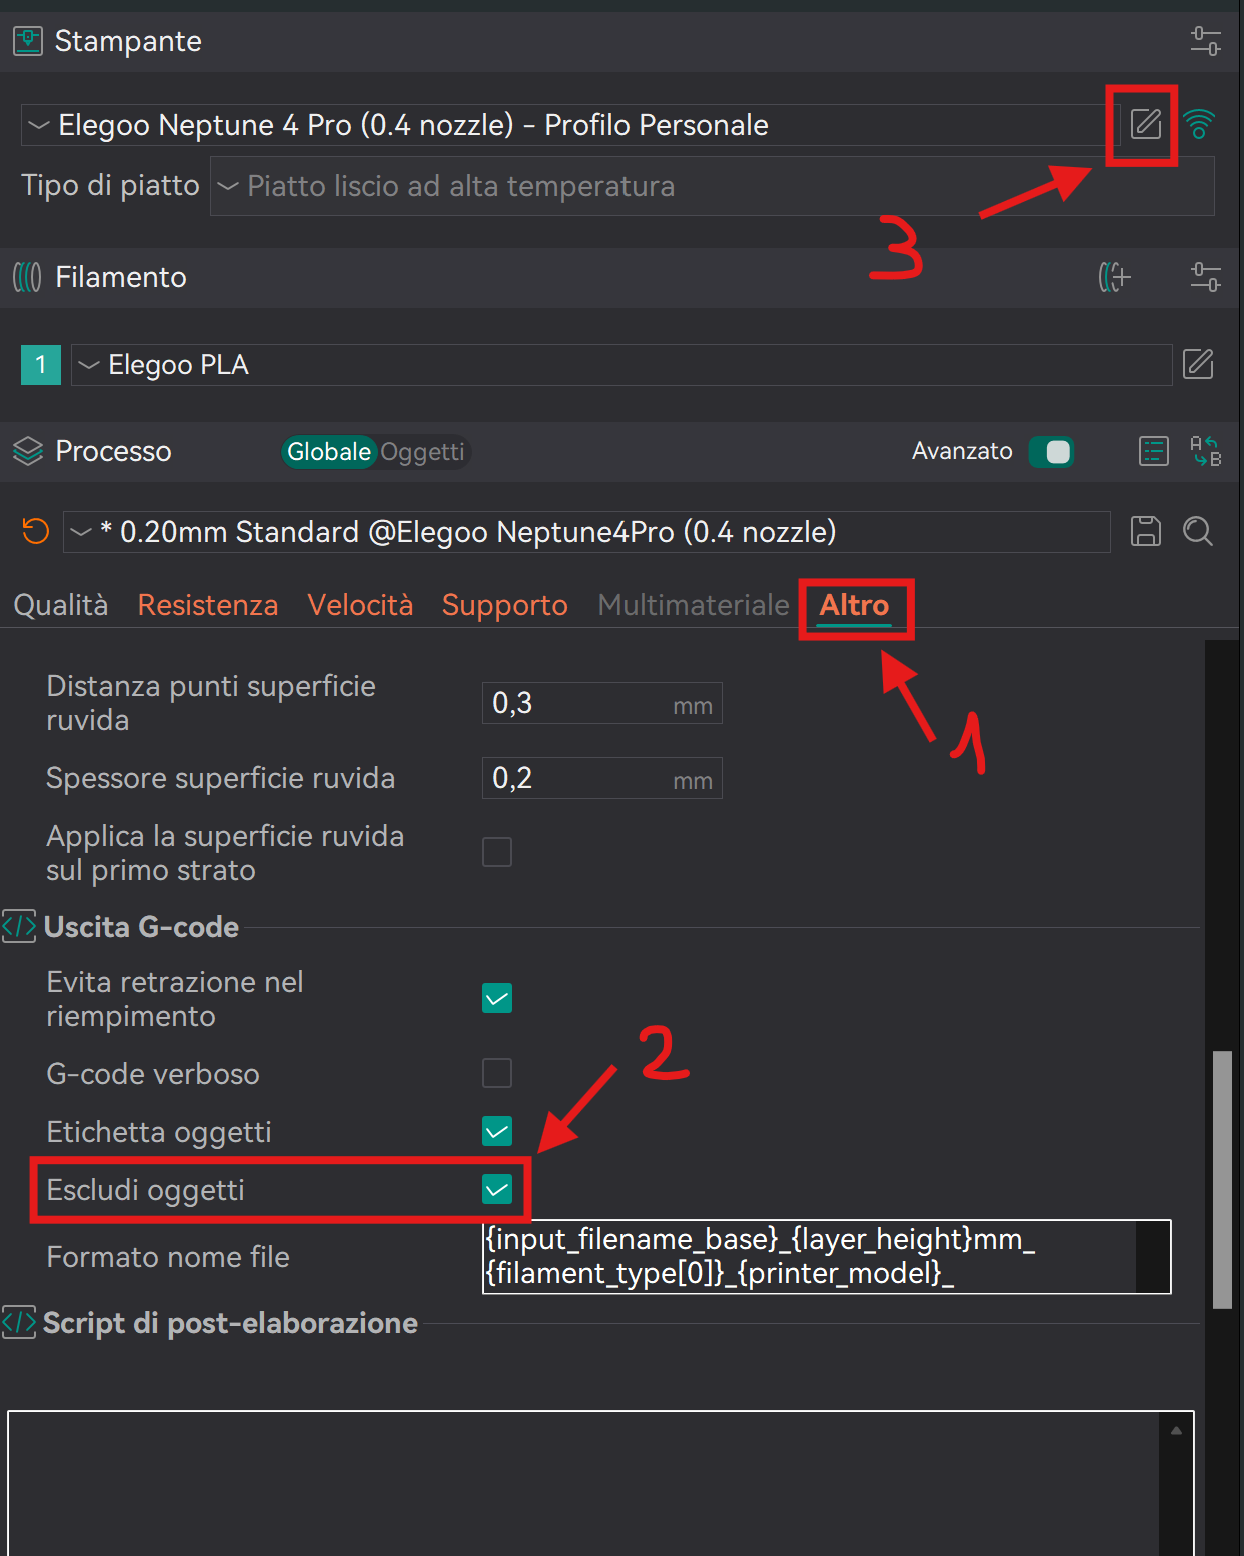
Task: Edit the Elegoo PLA filament preset
Action: (x=1197, y=364)
